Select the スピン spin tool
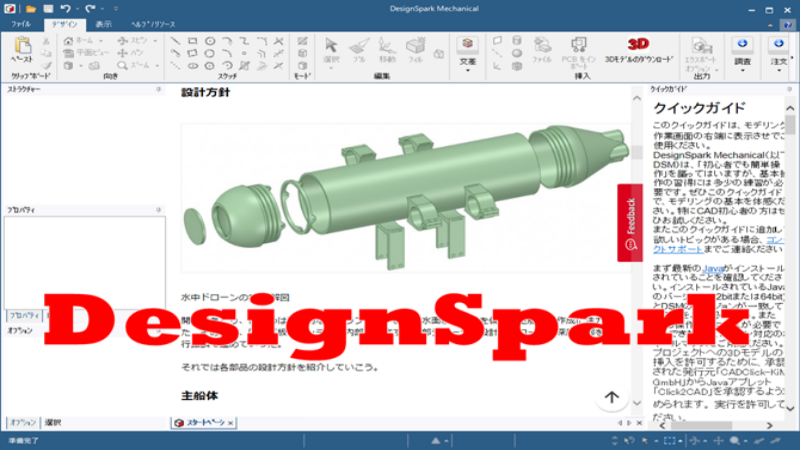 click(132, 40)
